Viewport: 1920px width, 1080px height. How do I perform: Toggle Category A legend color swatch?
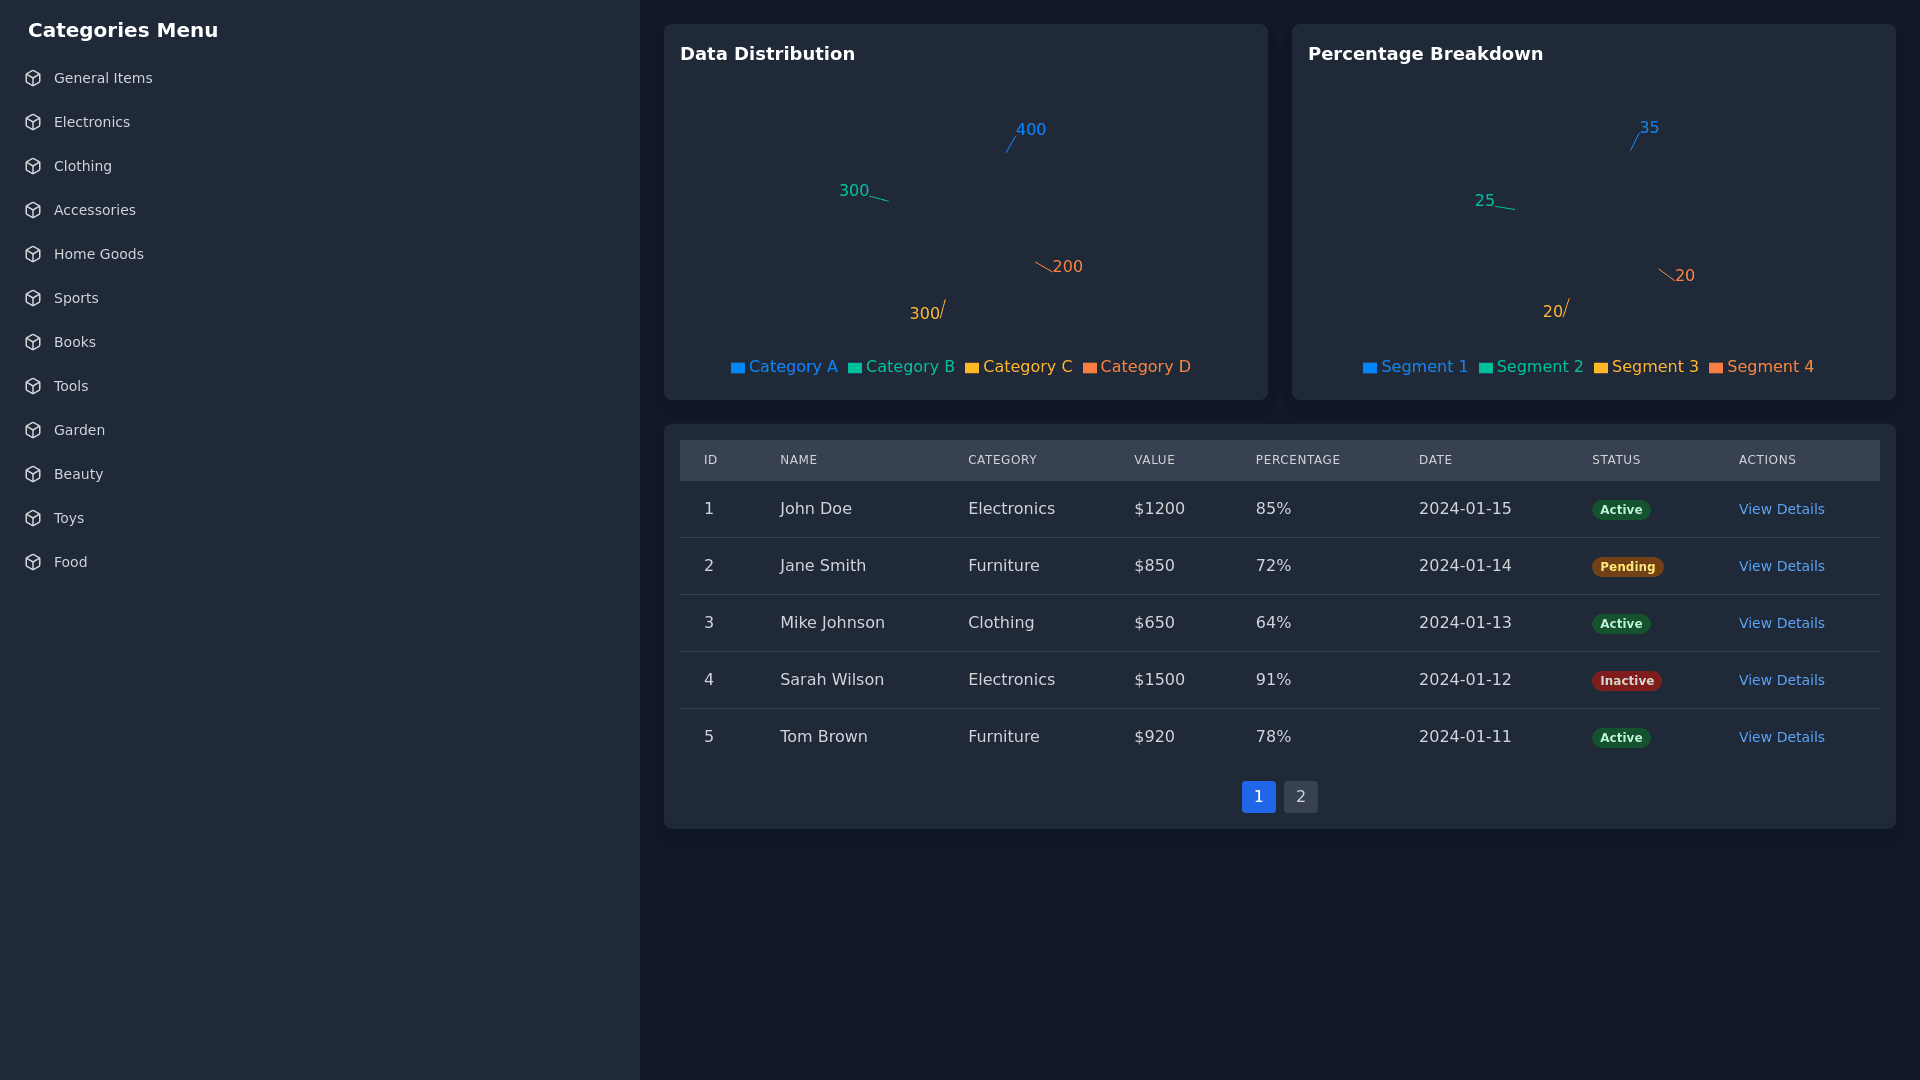(x=738, y=368)
